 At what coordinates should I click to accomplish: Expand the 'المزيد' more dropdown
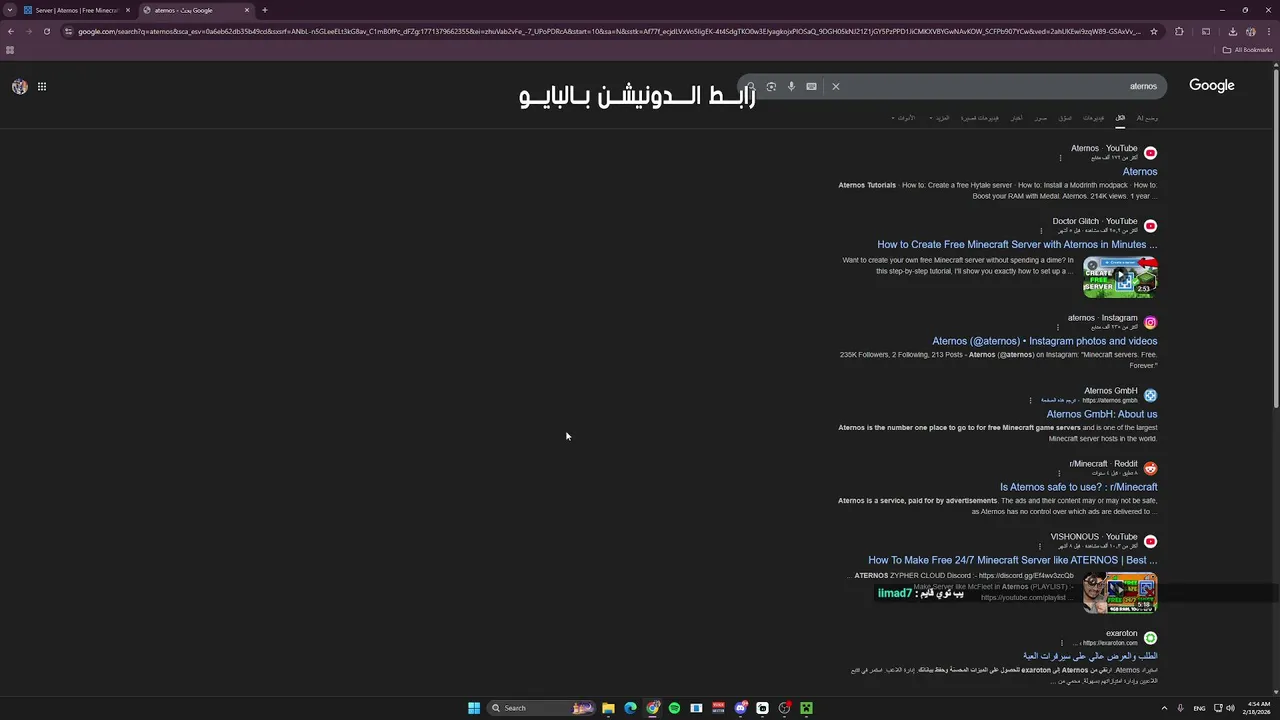940,118
